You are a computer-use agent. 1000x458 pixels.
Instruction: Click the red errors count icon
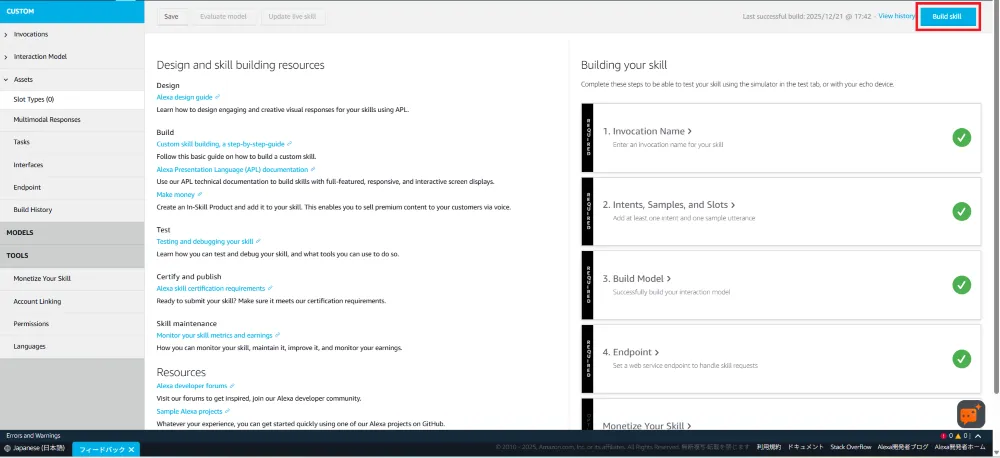(x=943, y=436)
